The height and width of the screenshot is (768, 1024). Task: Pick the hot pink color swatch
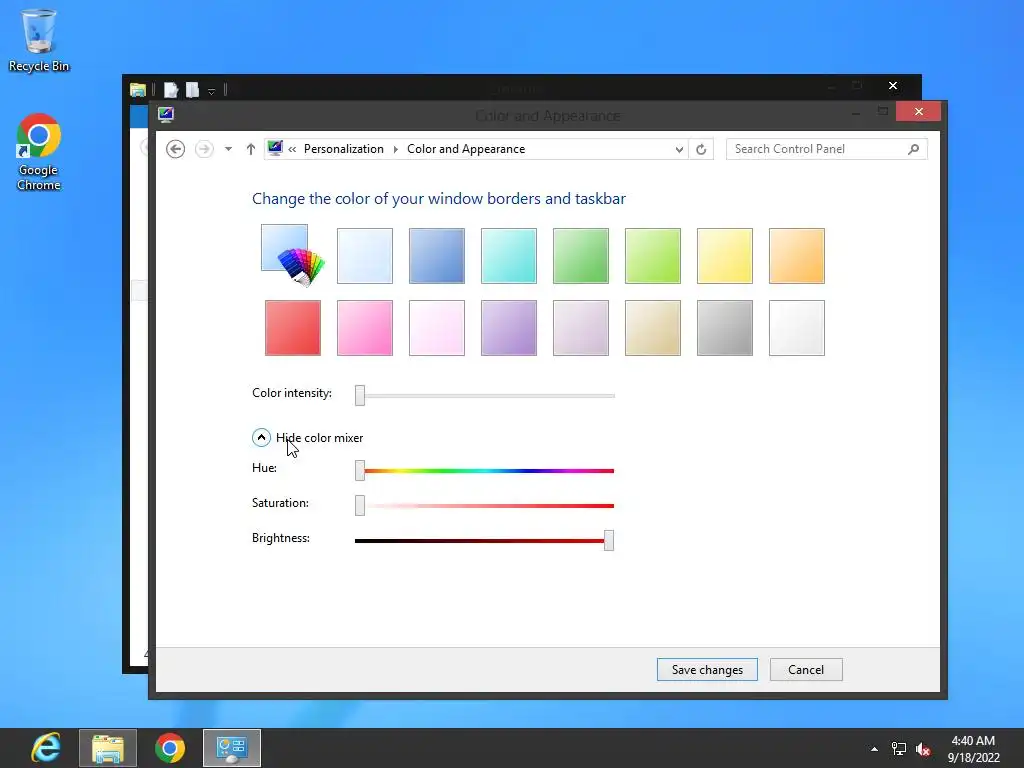(x=364, y=328)
